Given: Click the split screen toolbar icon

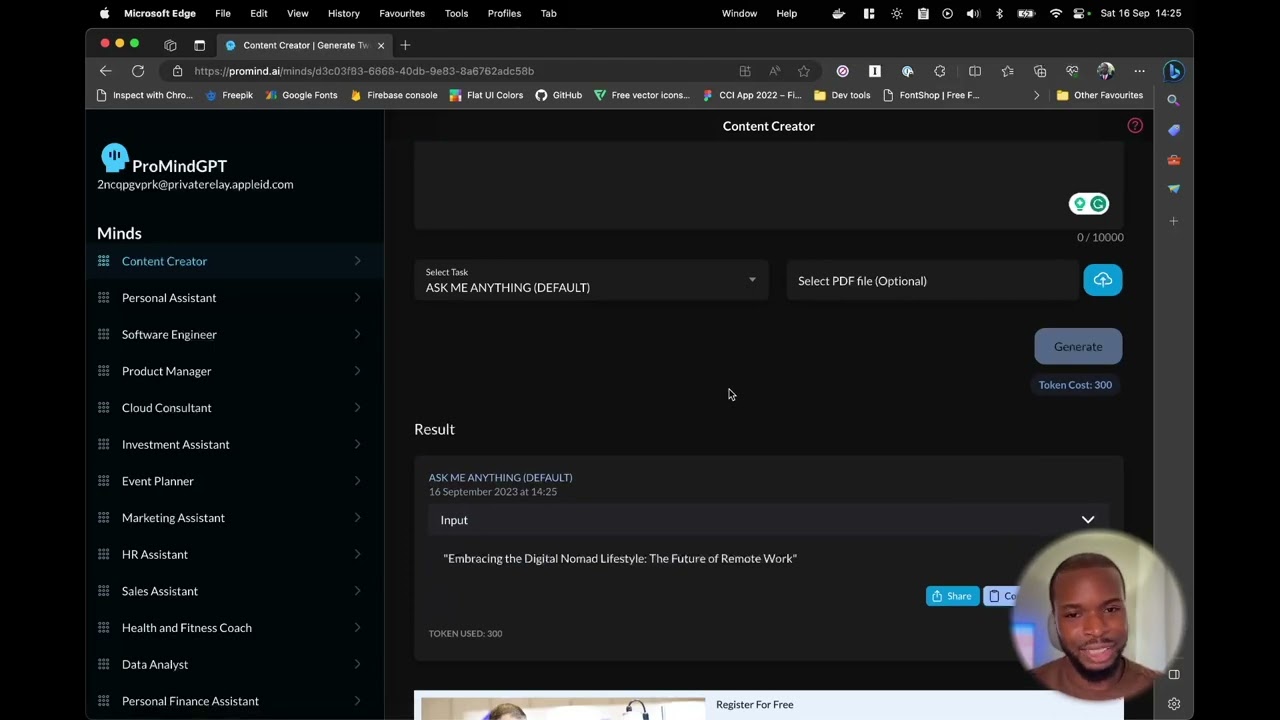Looking at the screenshot, I should (975, 71).
